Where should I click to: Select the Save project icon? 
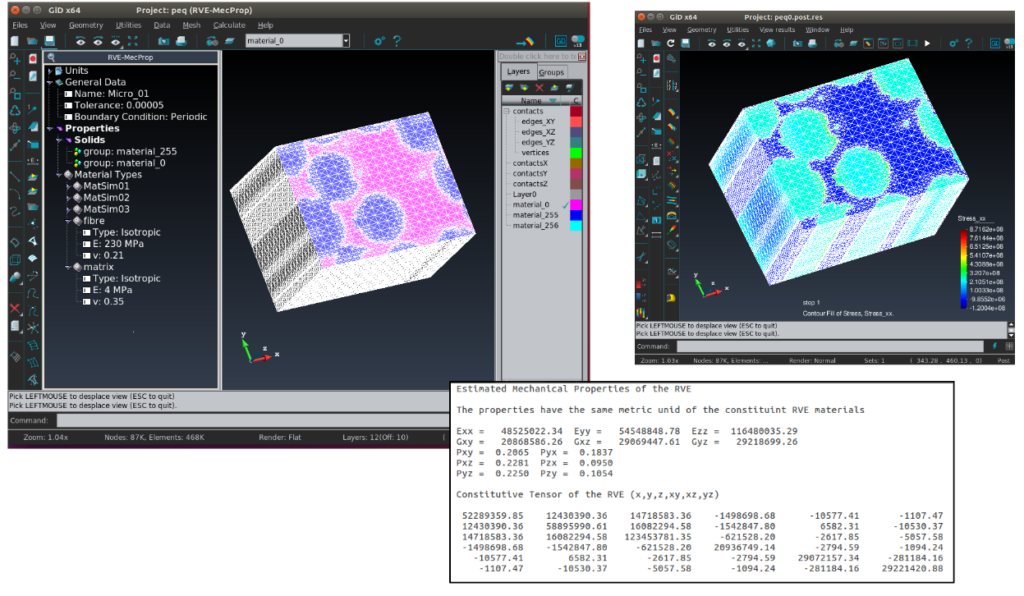49,42
